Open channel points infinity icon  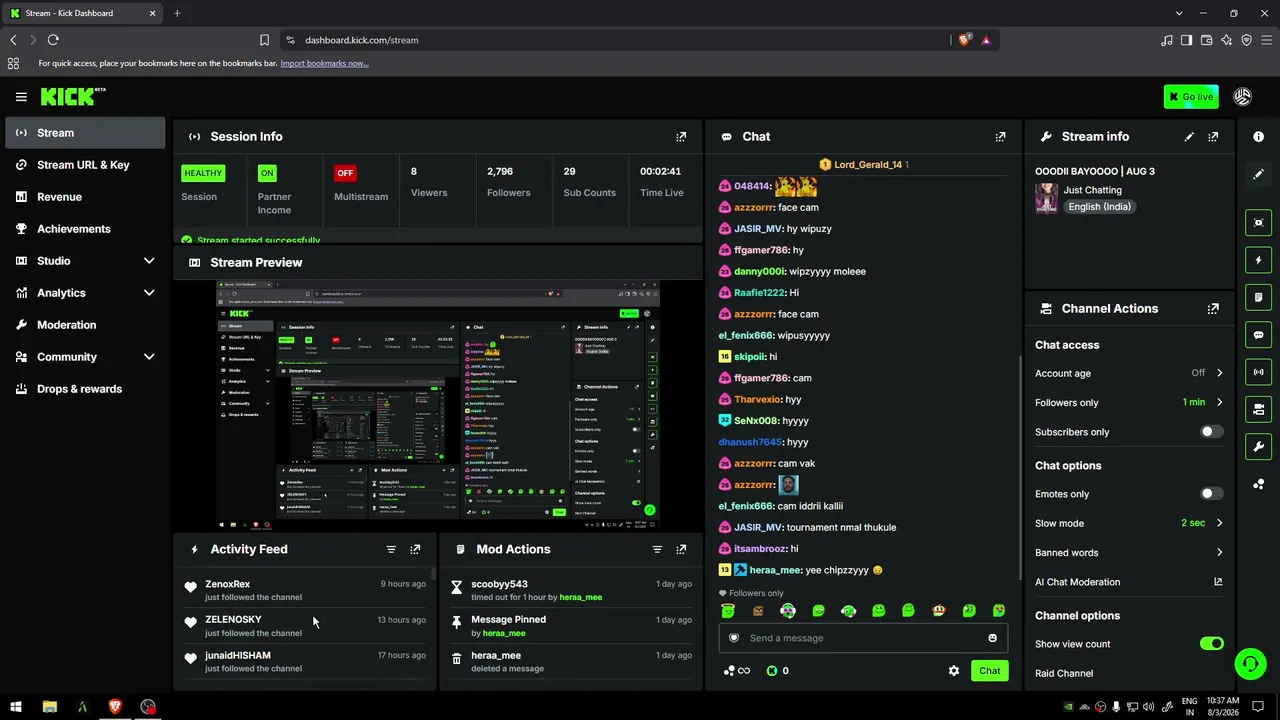[736, 671]
